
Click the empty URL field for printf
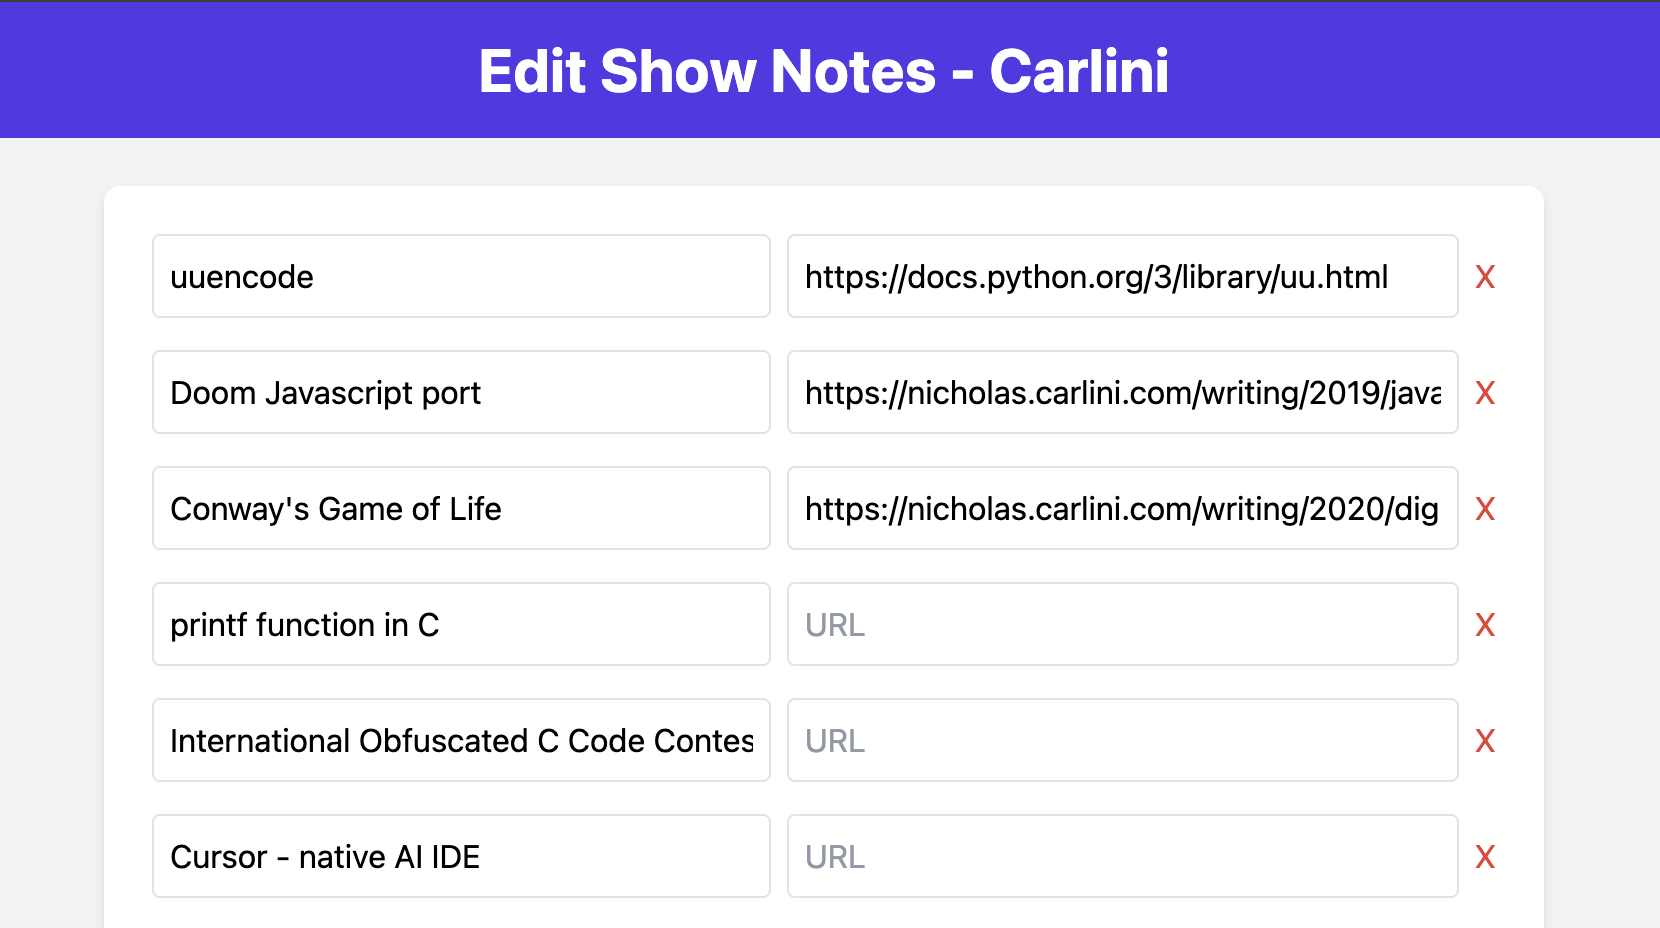[1122, 624]
